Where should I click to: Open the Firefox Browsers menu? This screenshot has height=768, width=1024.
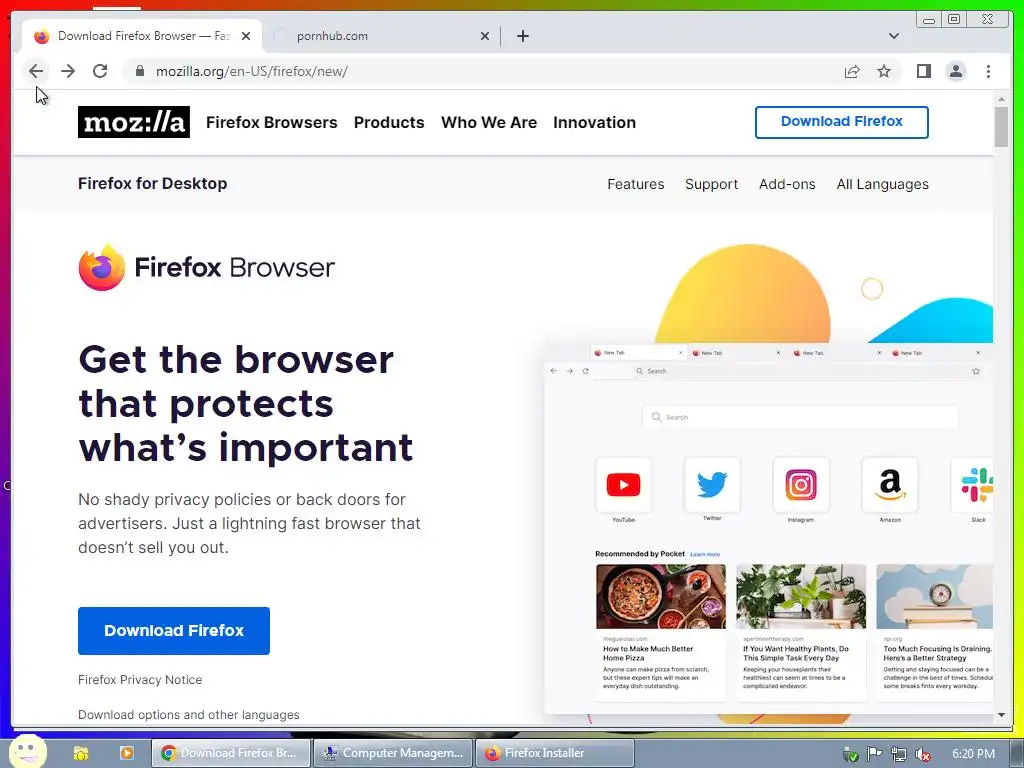point(272,122)
